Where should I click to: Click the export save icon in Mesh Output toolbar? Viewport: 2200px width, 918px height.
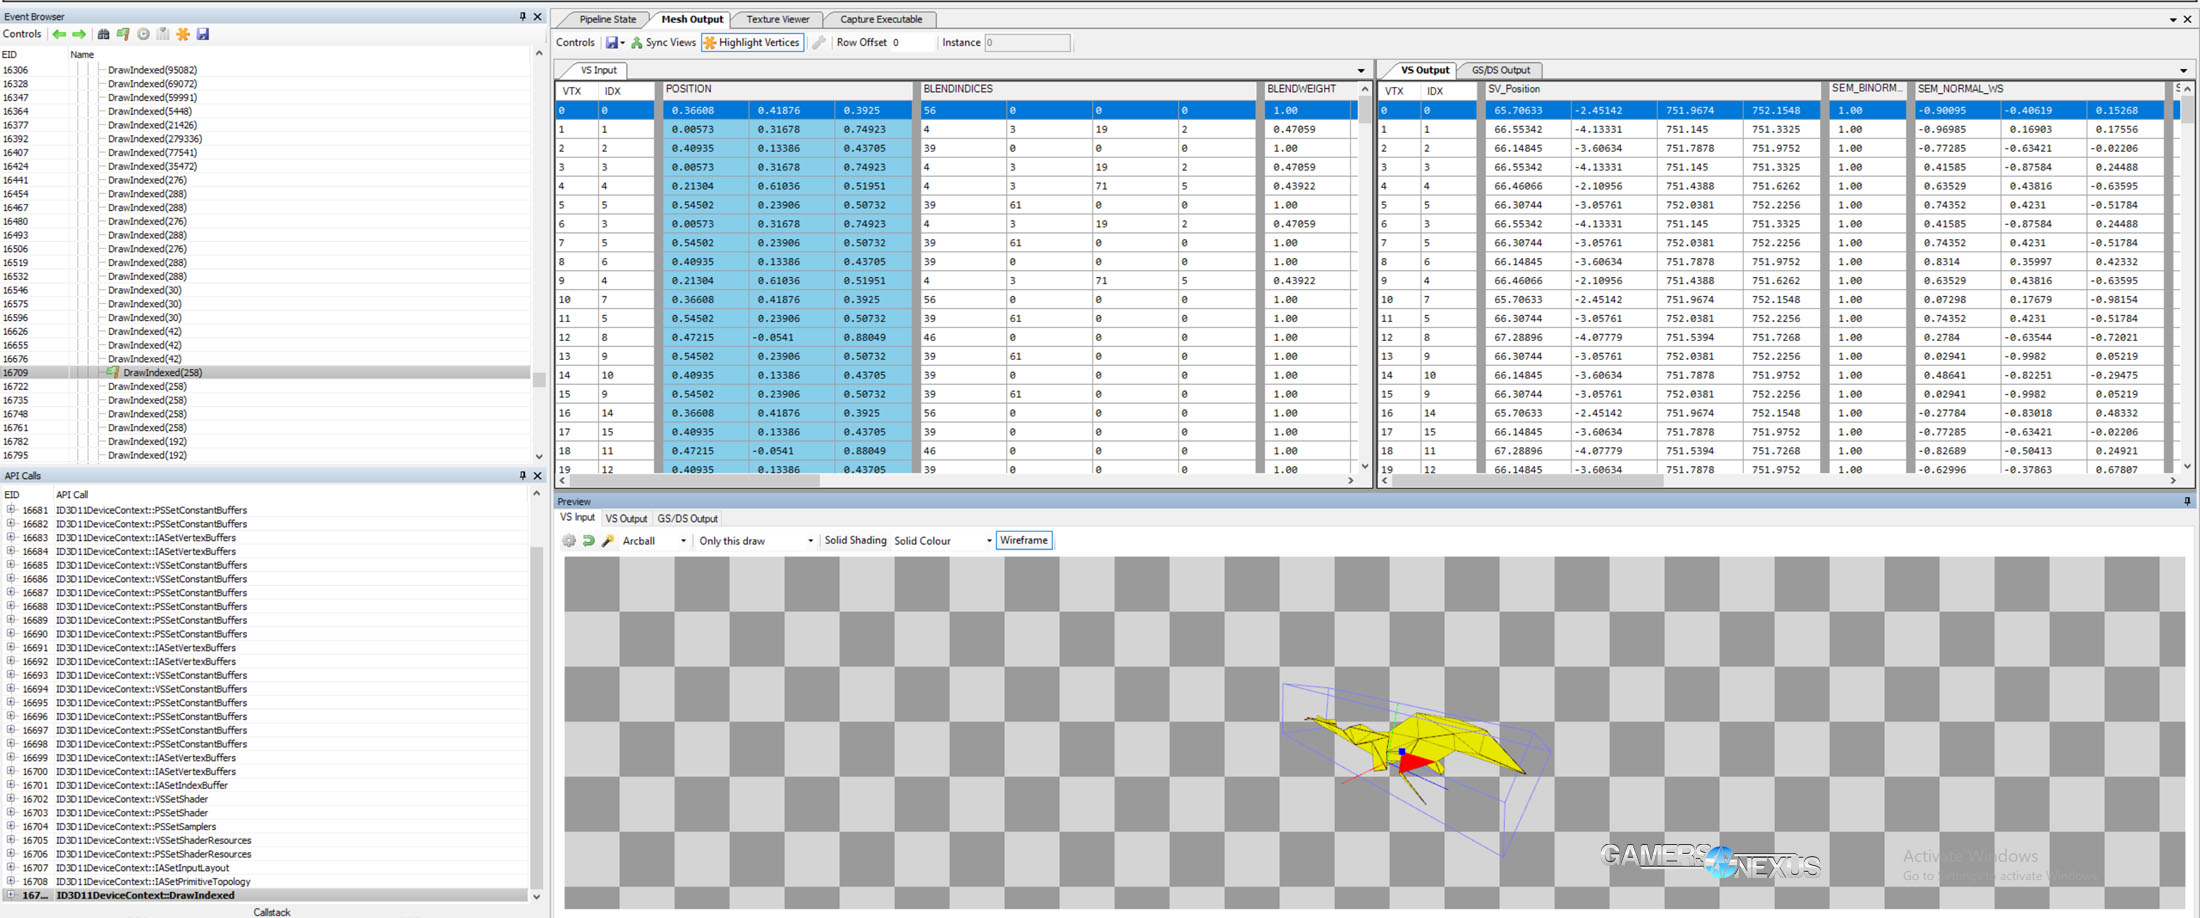pos(613,42)
